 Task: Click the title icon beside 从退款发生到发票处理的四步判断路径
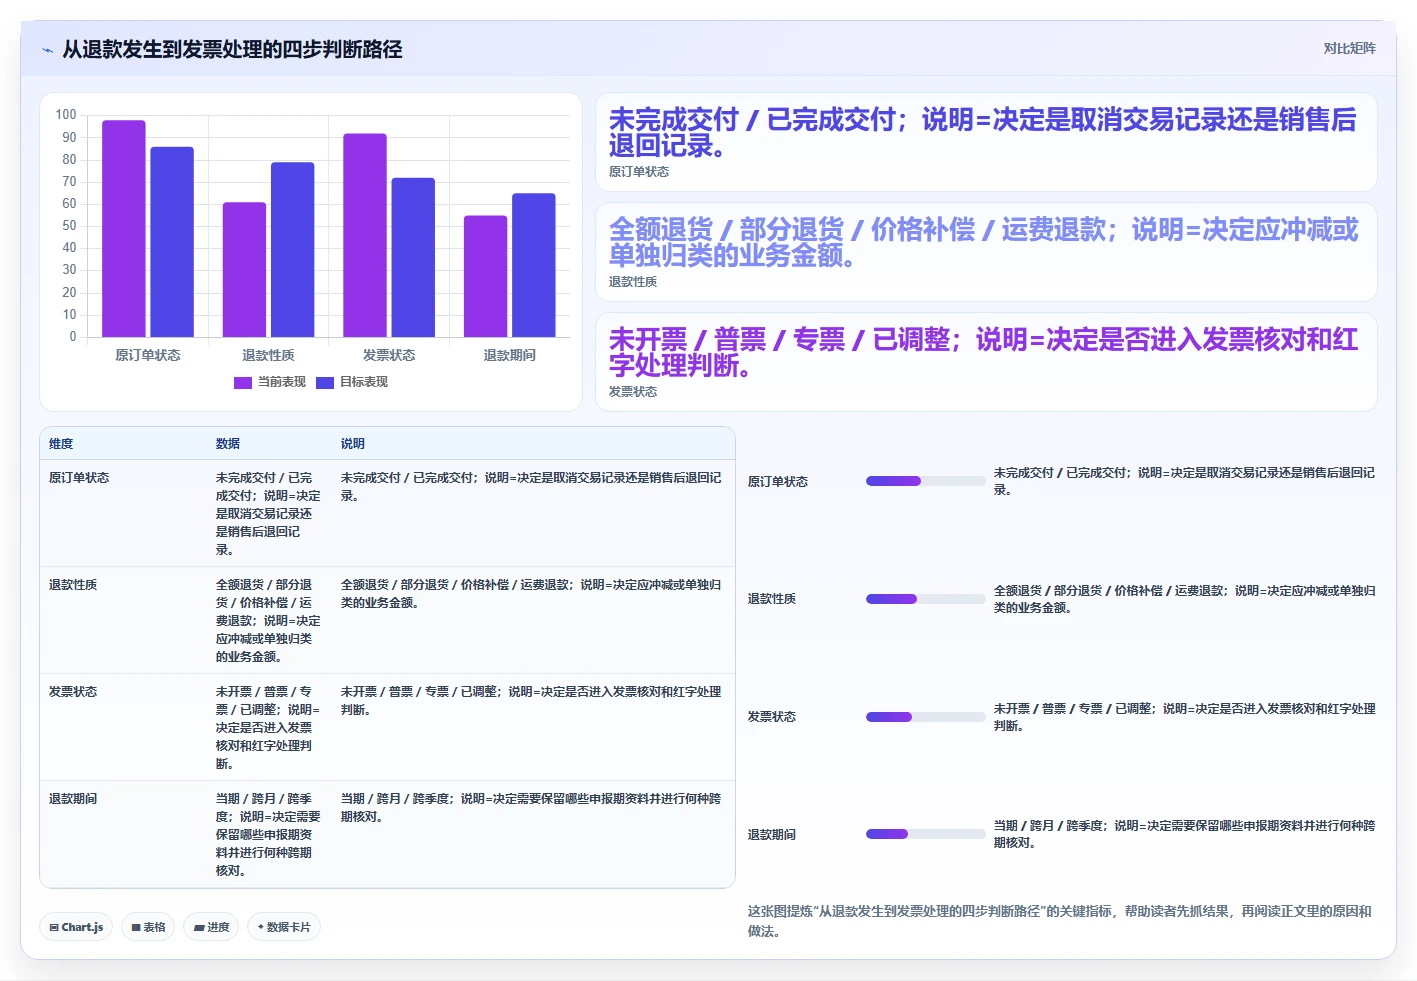pos(47,50)
